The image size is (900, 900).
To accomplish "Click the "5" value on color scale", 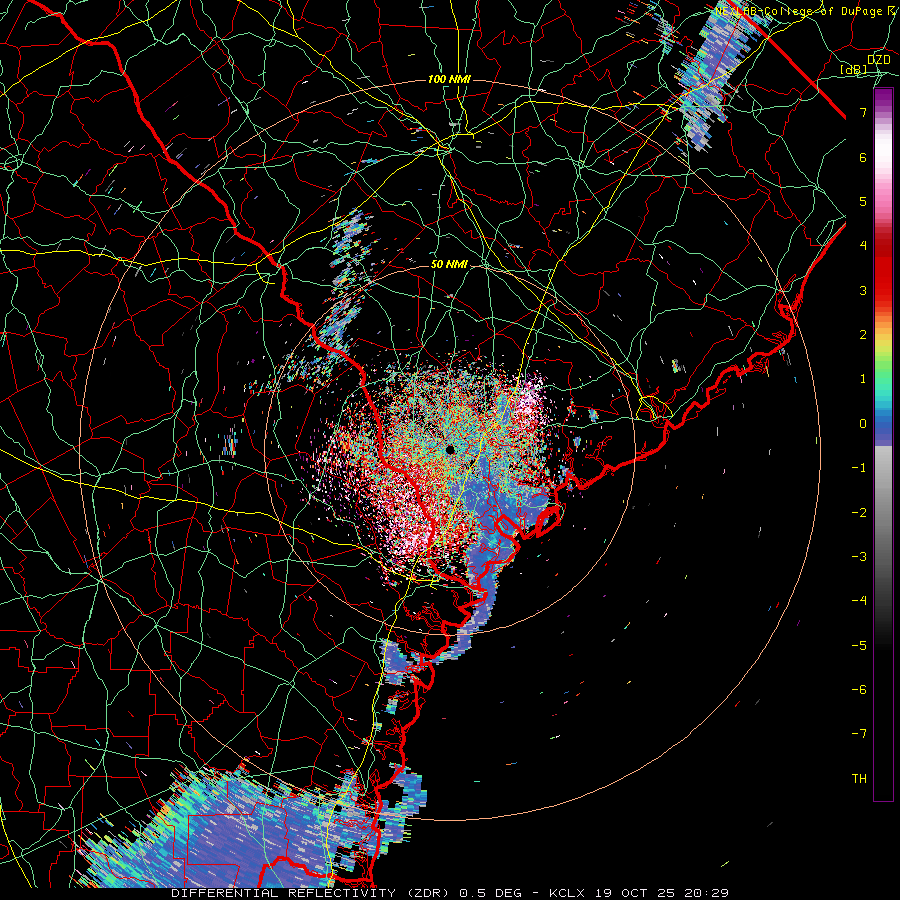I will click(x=863, y=201).
